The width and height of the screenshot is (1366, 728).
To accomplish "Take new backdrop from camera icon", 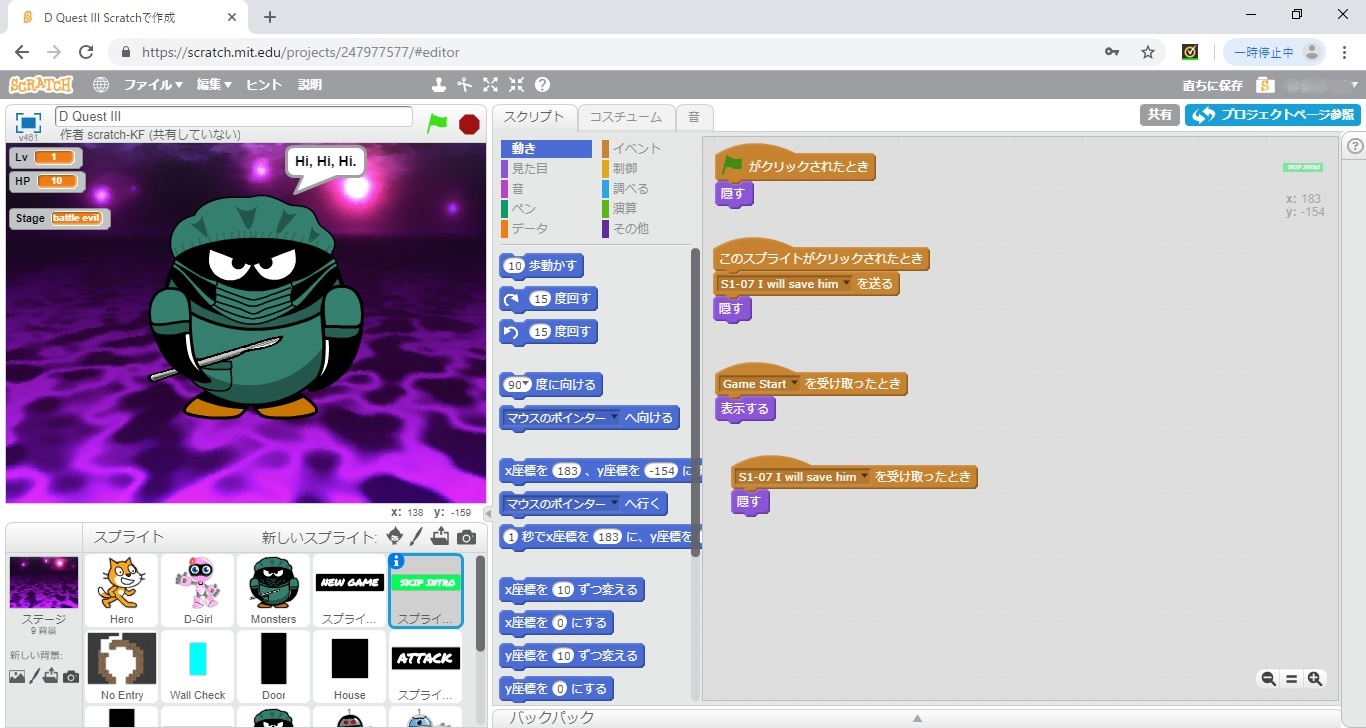I will point(70,677).
